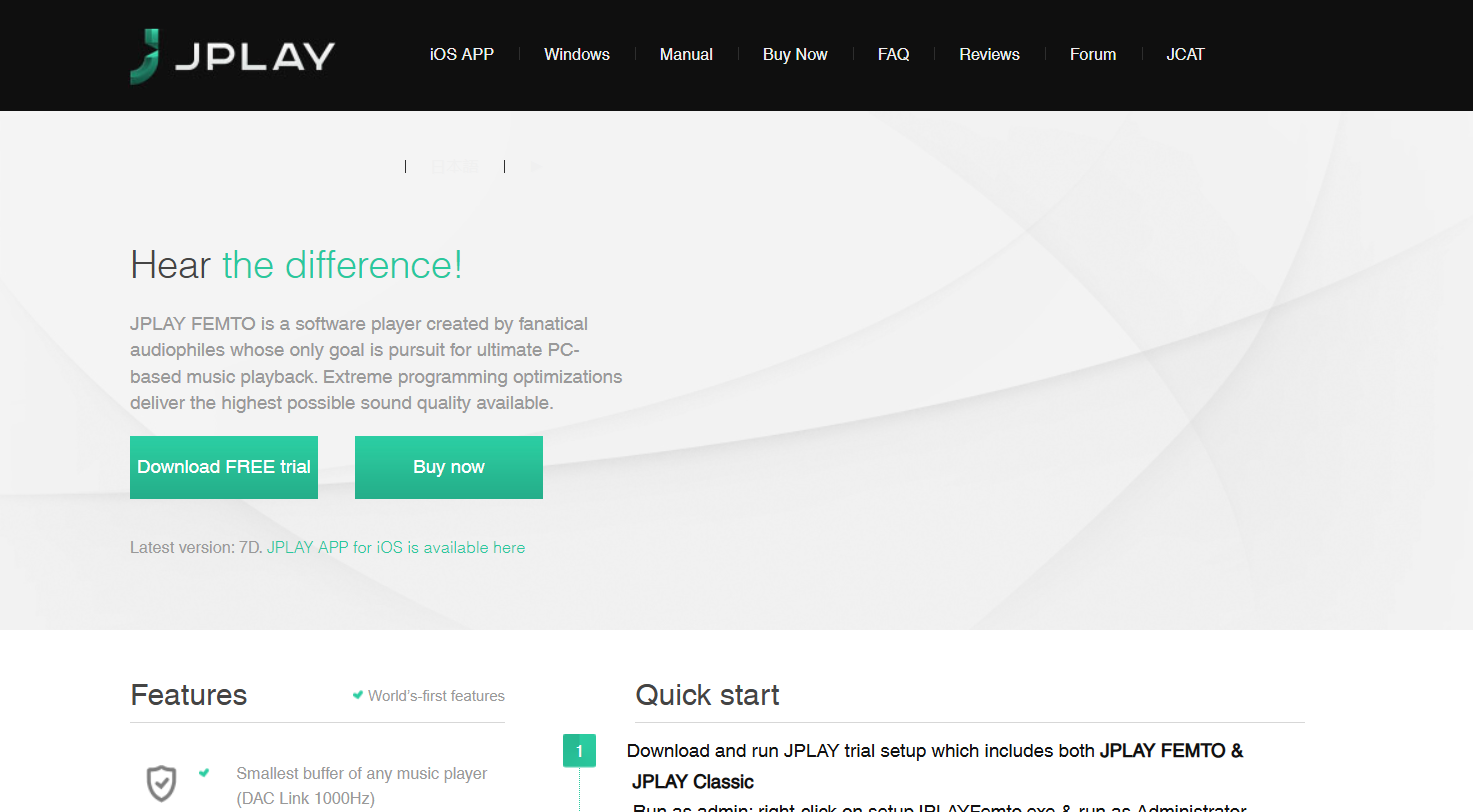Open the Manual from the navigation bar
Screen dimensions: 1473x812
(x=686, y=54)
